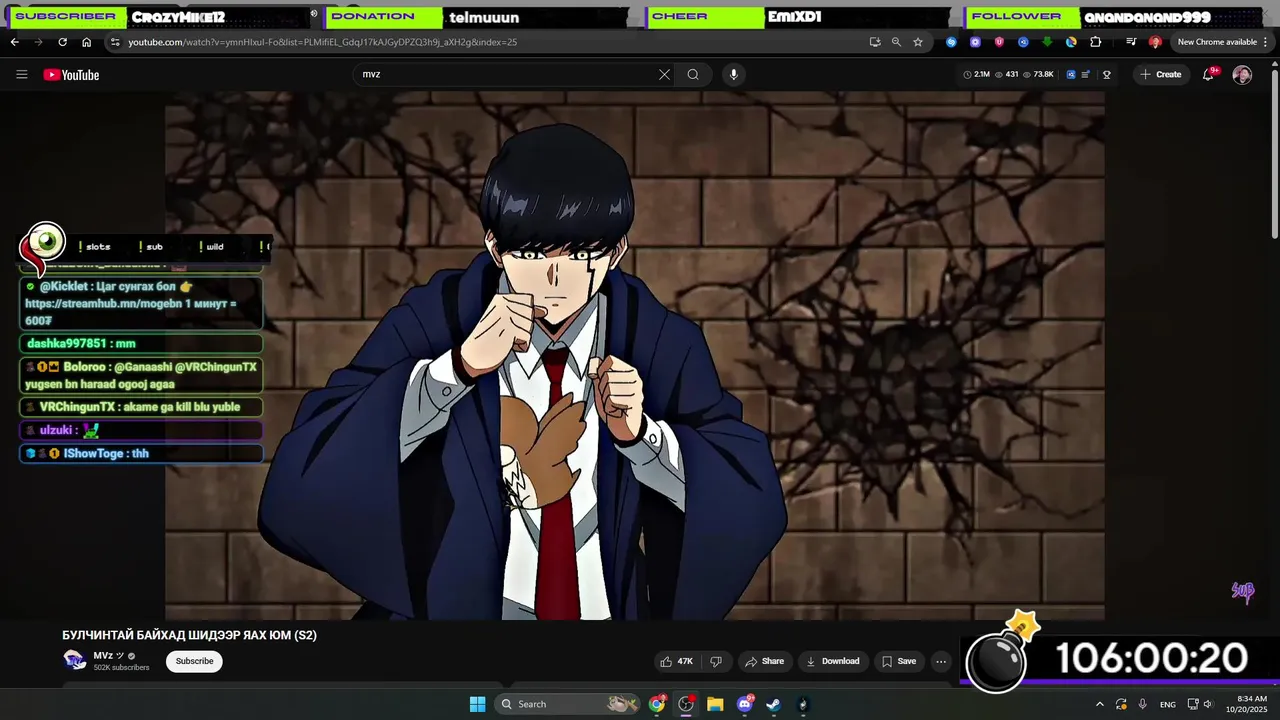This screenshot has width=1280, height=720.
Task: Click the YouTube search magnifier button
Action: pyautogui.click(x=693, y=74)
